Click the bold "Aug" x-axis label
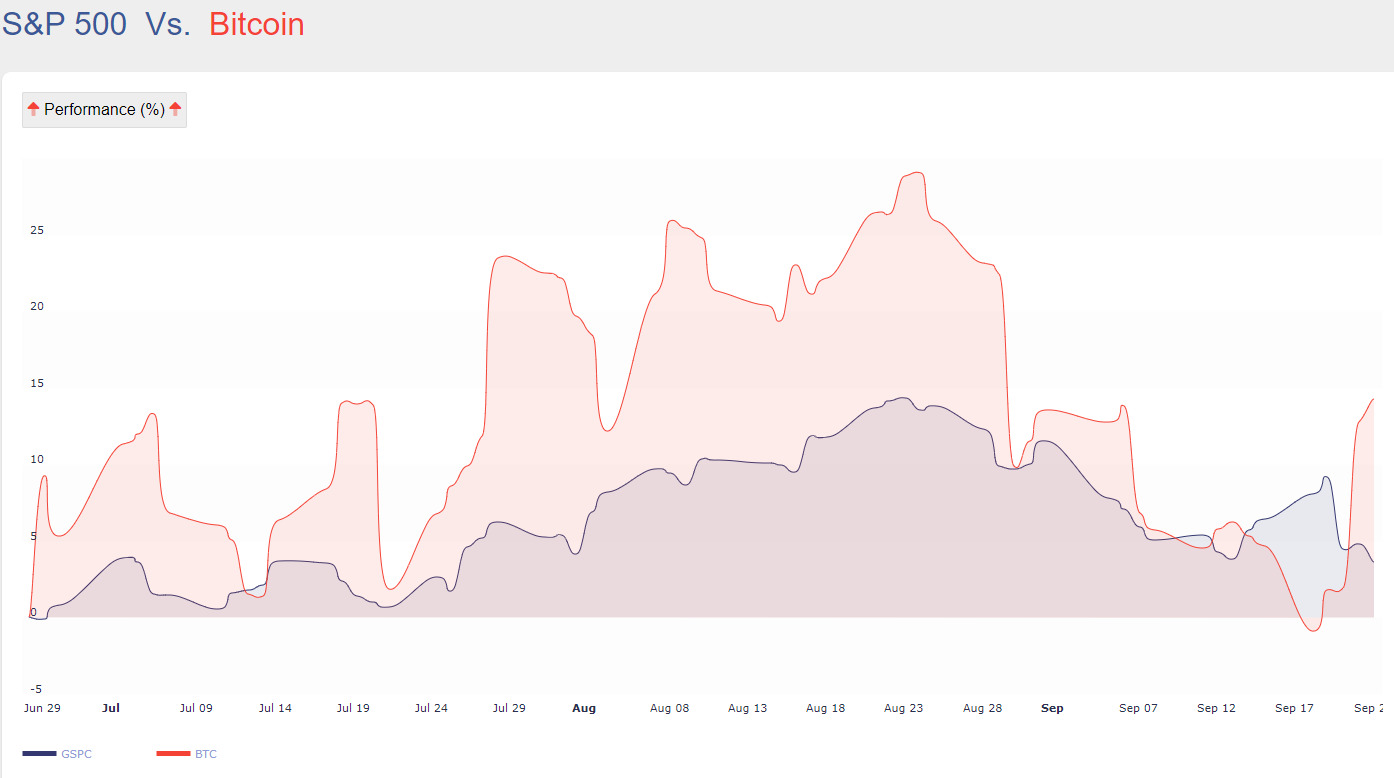The height and width of the screenshot is (778, 1394). [x=584, y=708]
